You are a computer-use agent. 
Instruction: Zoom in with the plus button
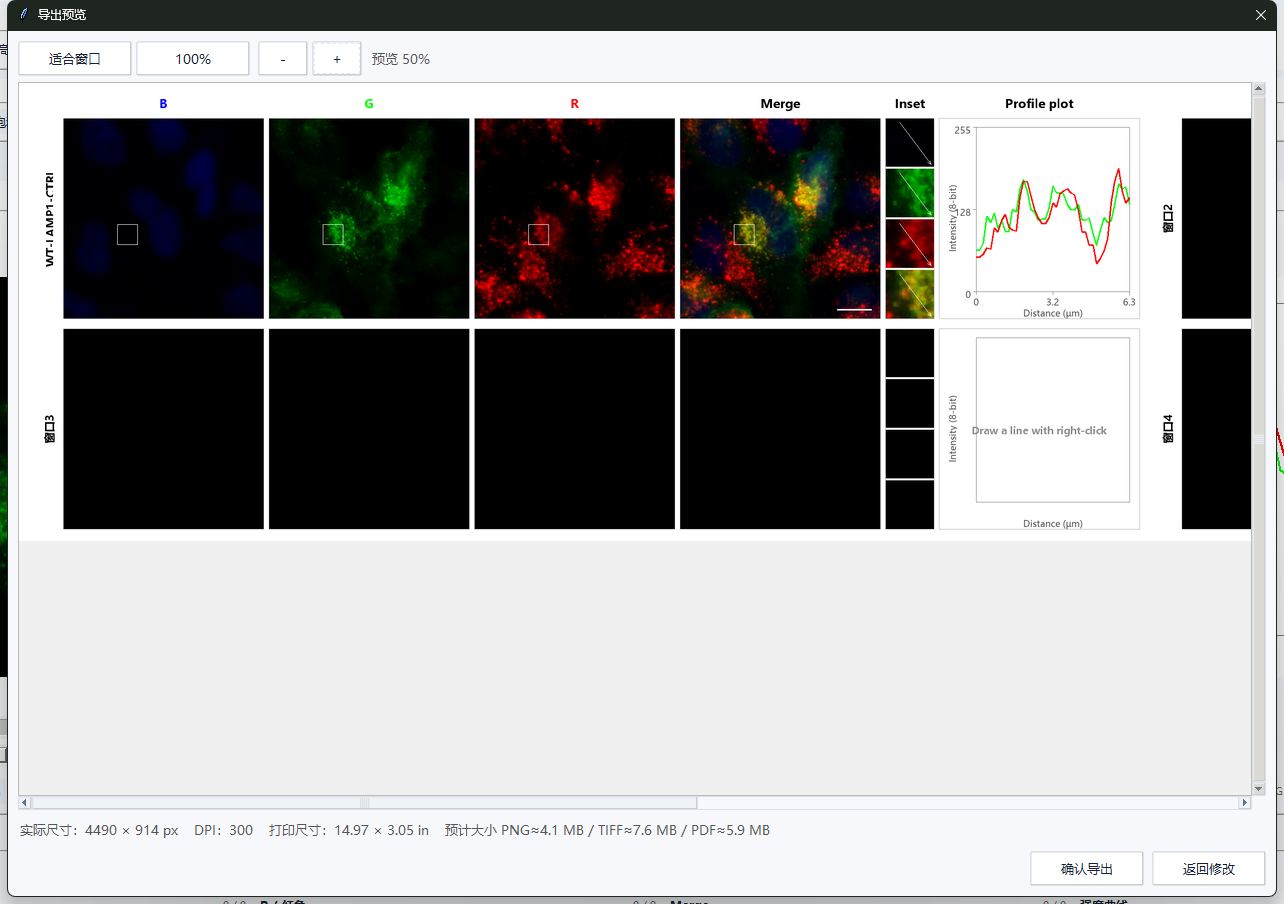click(337, 59)
